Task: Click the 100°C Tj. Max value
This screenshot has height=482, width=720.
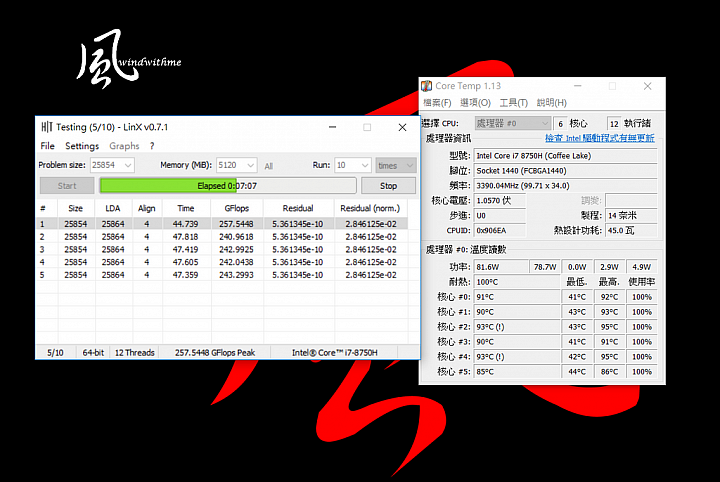Action: tap(517, 282)
